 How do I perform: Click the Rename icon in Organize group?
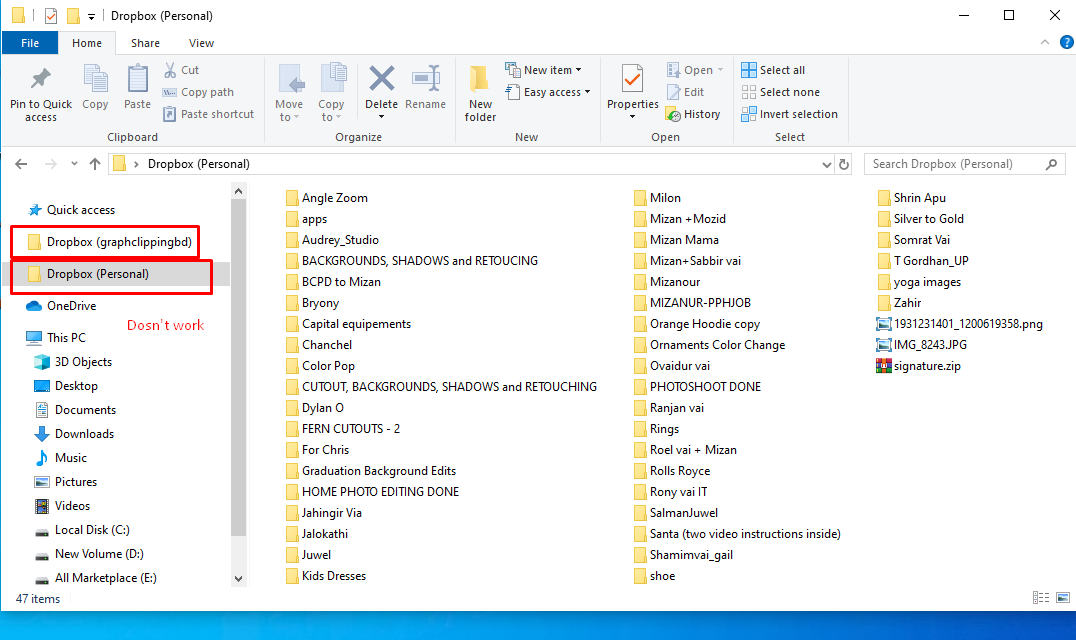(426, 80)
